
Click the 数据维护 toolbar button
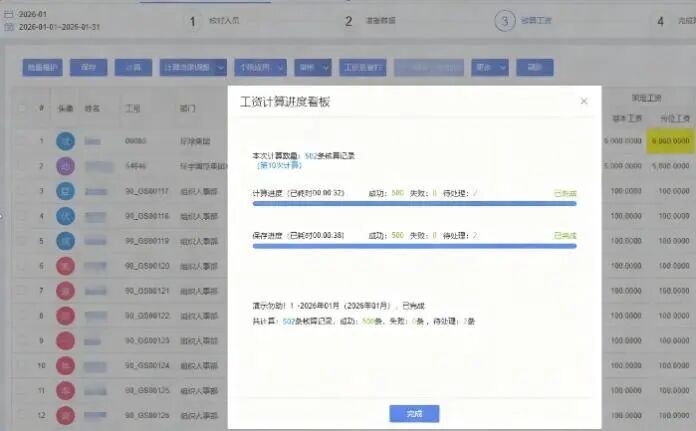[x=42, y=67]
